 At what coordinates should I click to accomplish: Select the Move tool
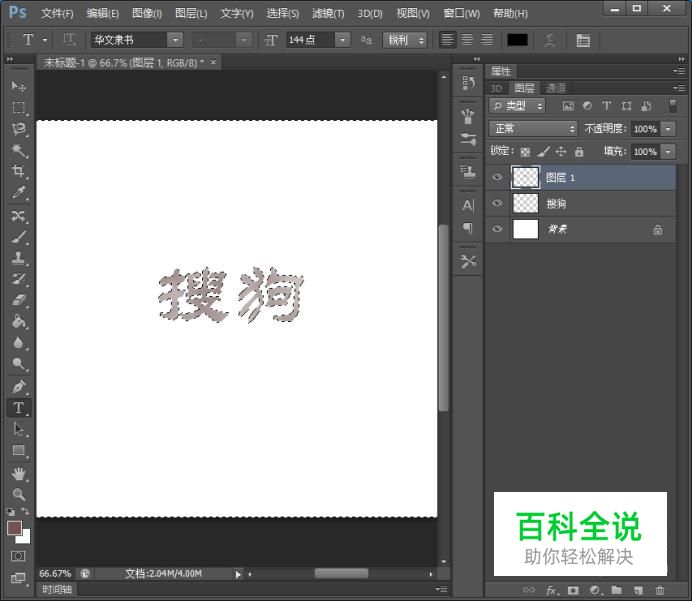18,86
